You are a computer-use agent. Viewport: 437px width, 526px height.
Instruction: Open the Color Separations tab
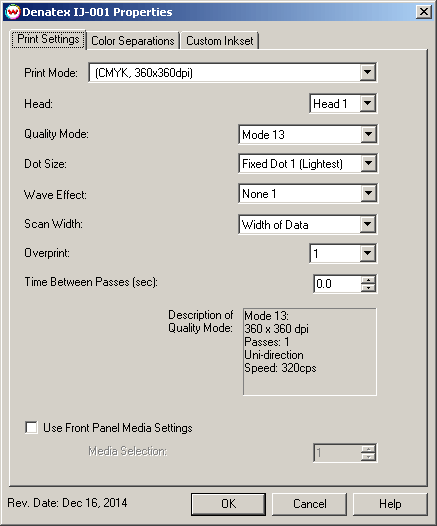tap(133, 41)
